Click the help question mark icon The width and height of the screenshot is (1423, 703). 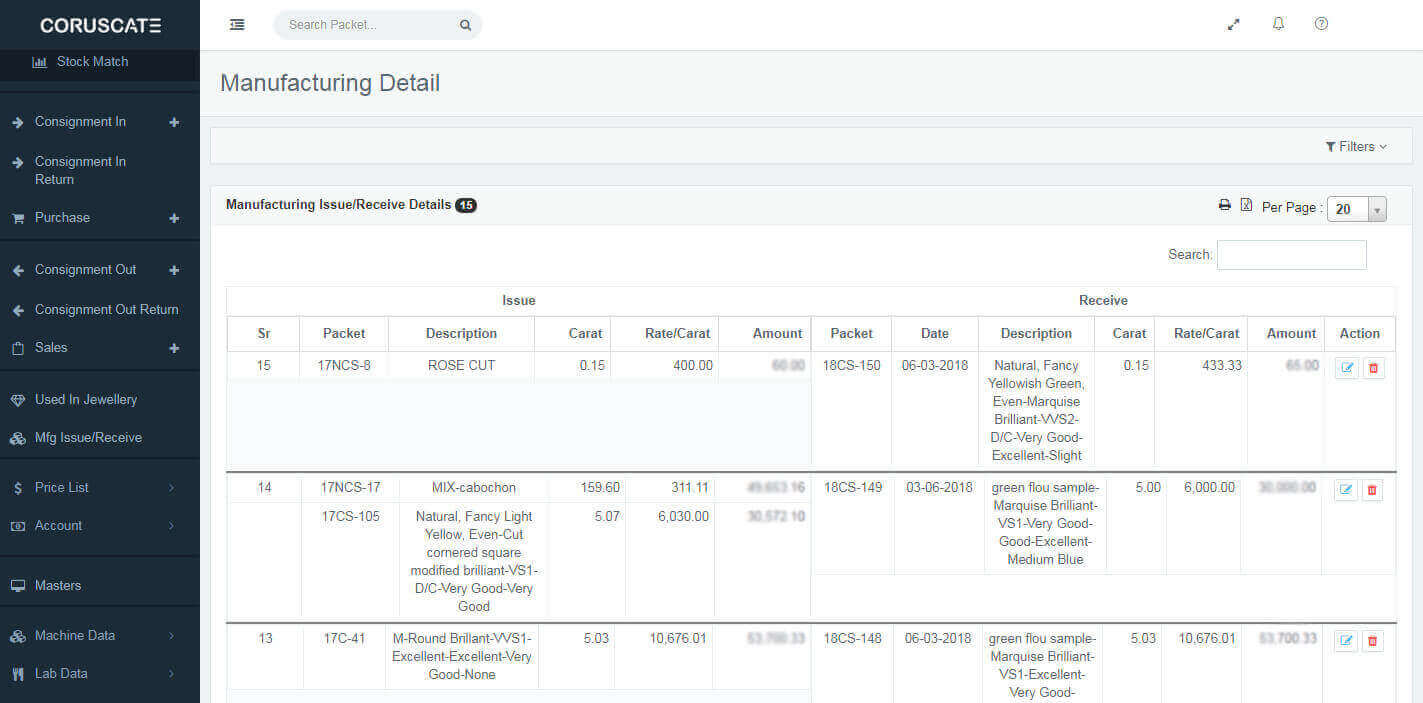tap(1321, 24)
